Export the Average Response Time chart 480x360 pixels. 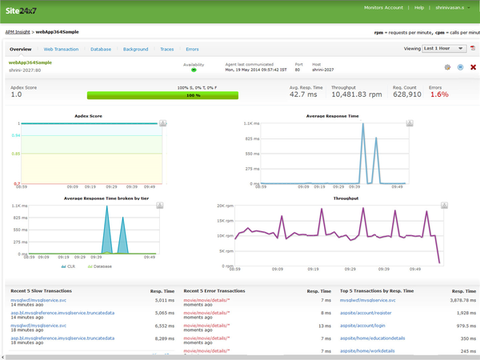coord(410,123)
